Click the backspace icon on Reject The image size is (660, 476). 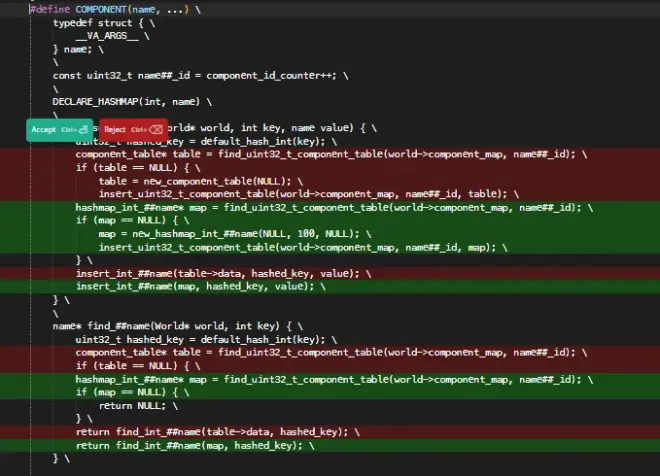pyautogui.click(x=155, y=130)
